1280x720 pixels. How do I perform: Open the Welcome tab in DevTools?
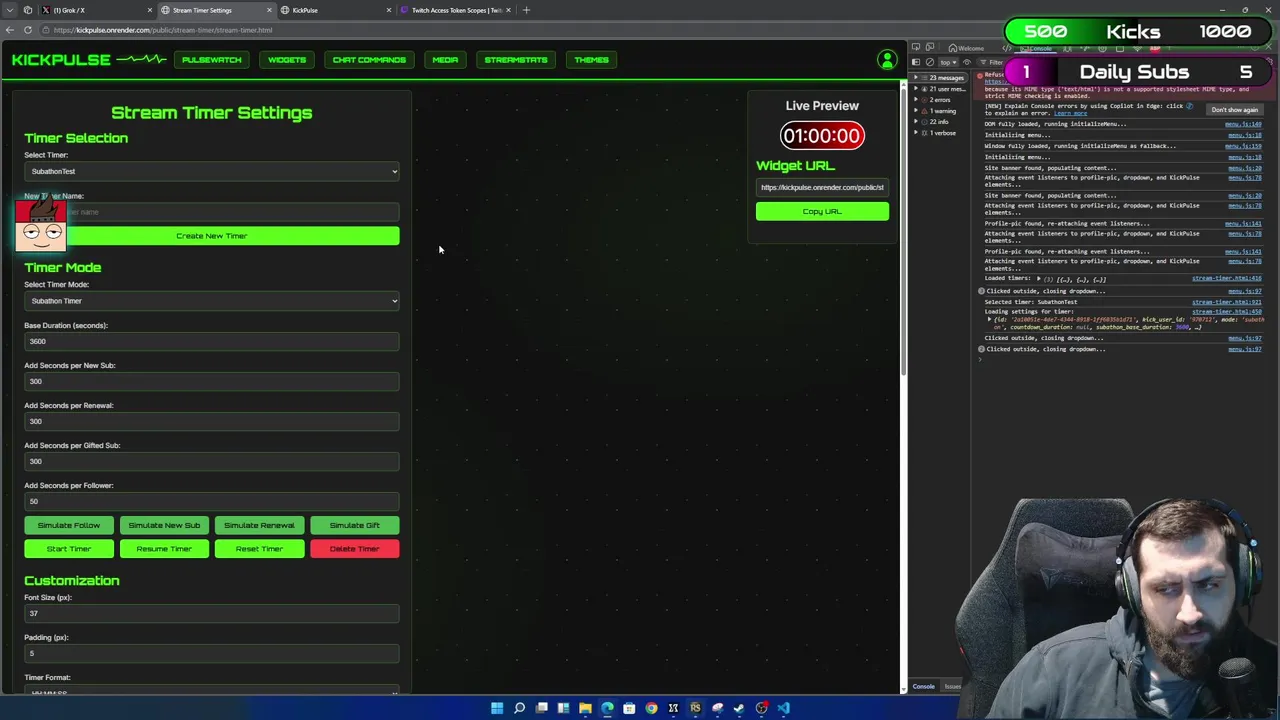[967, 48]
